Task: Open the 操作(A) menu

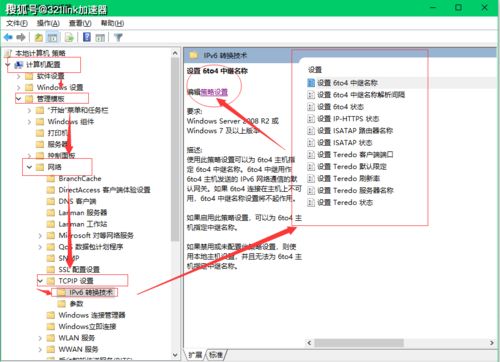Action: 48,23
